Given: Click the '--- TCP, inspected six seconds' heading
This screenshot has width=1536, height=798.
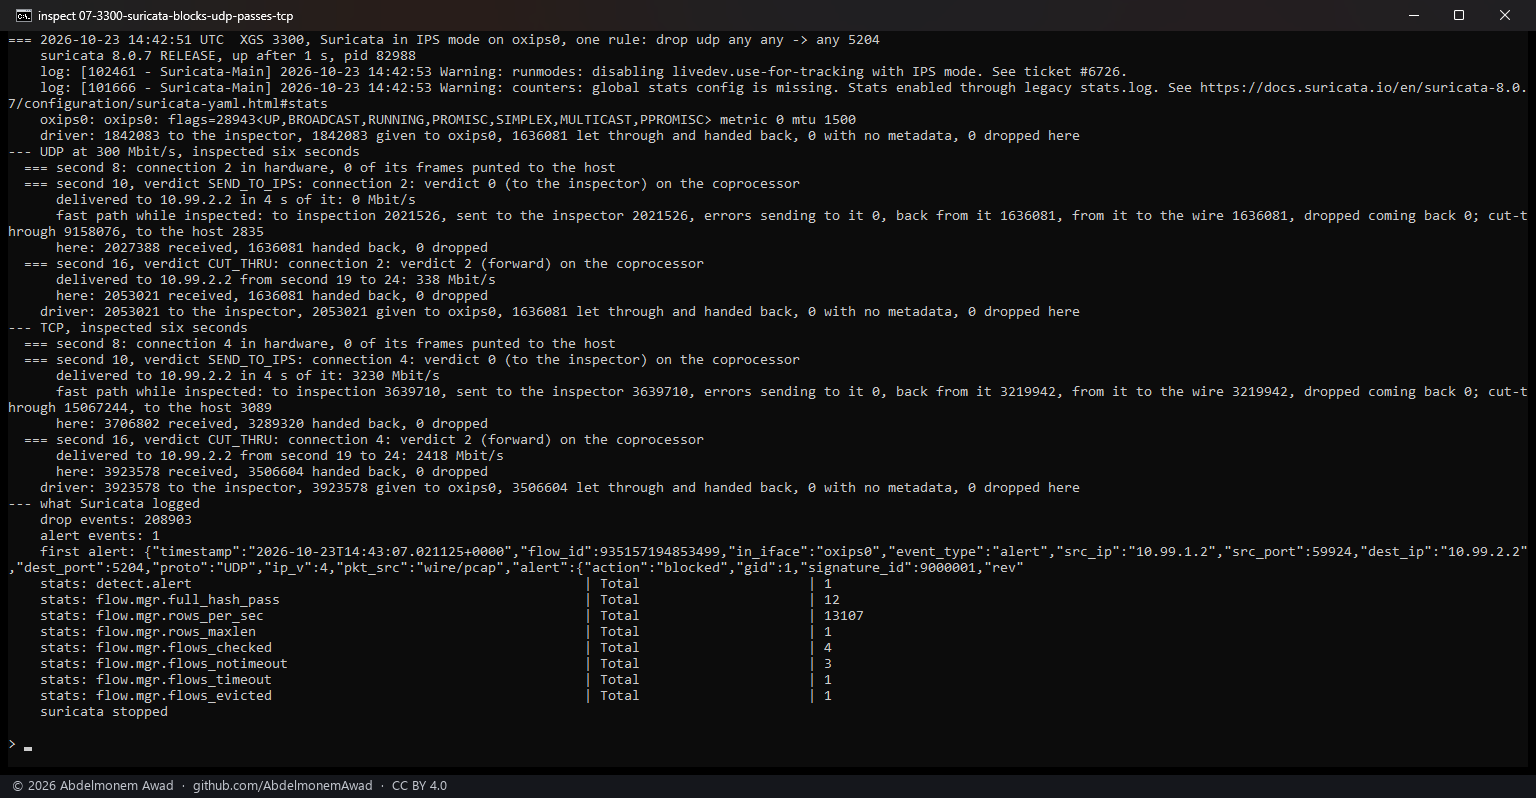Looking at the screenshot, I should point(128,328).
